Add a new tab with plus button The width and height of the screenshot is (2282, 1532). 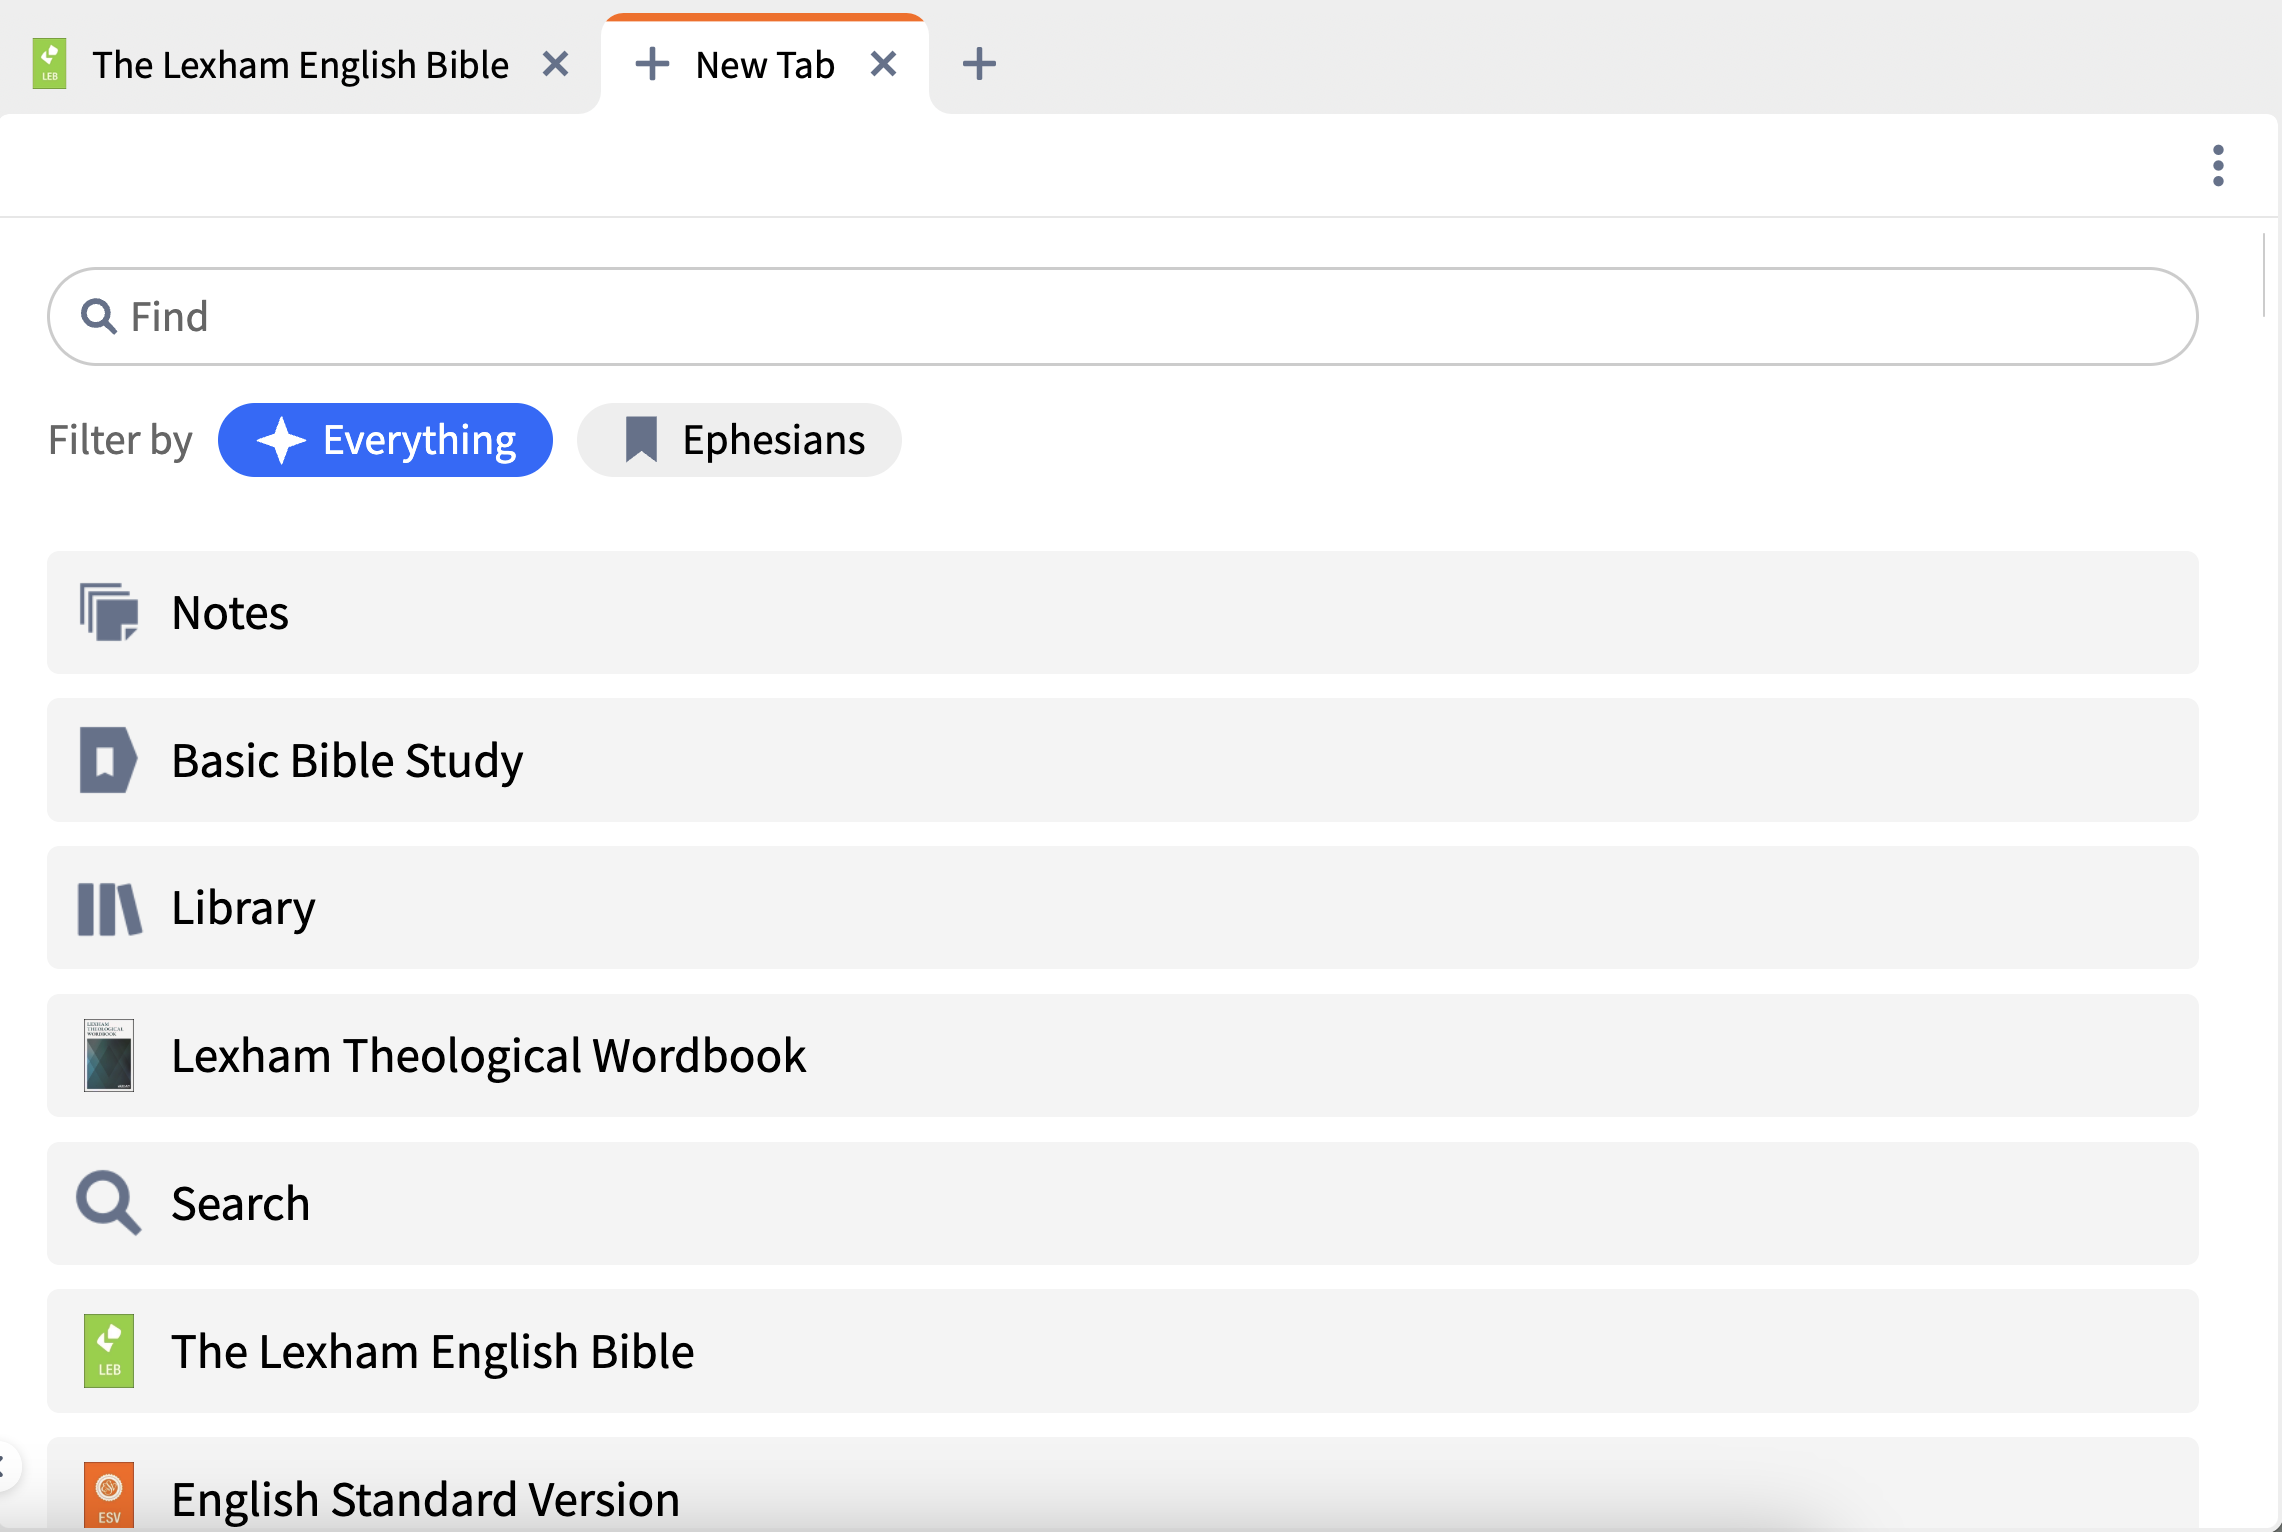tap(979, 64)
